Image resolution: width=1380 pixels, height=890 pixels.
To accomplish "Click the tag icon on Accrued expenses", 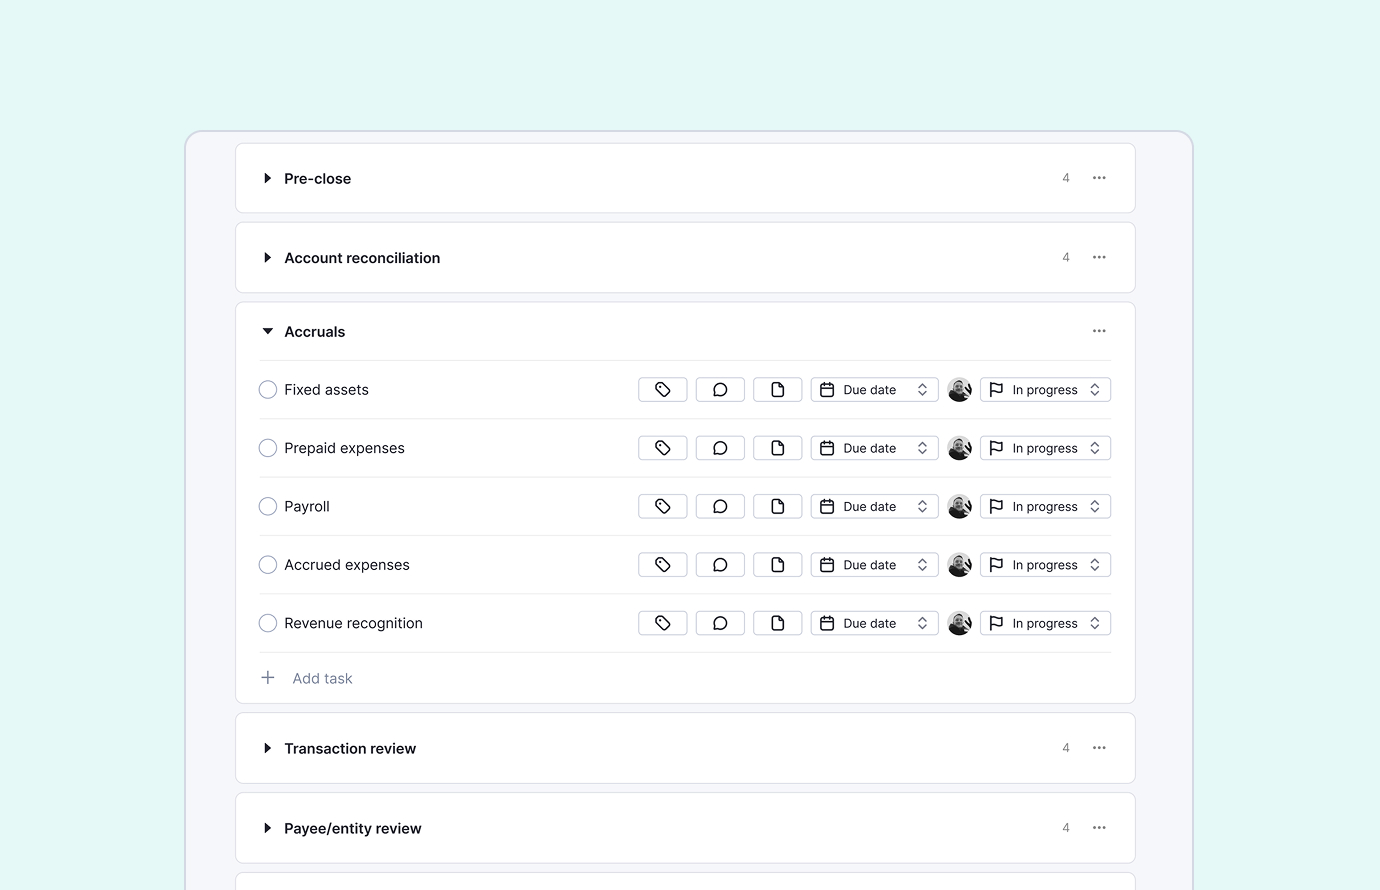I will 662,565.
